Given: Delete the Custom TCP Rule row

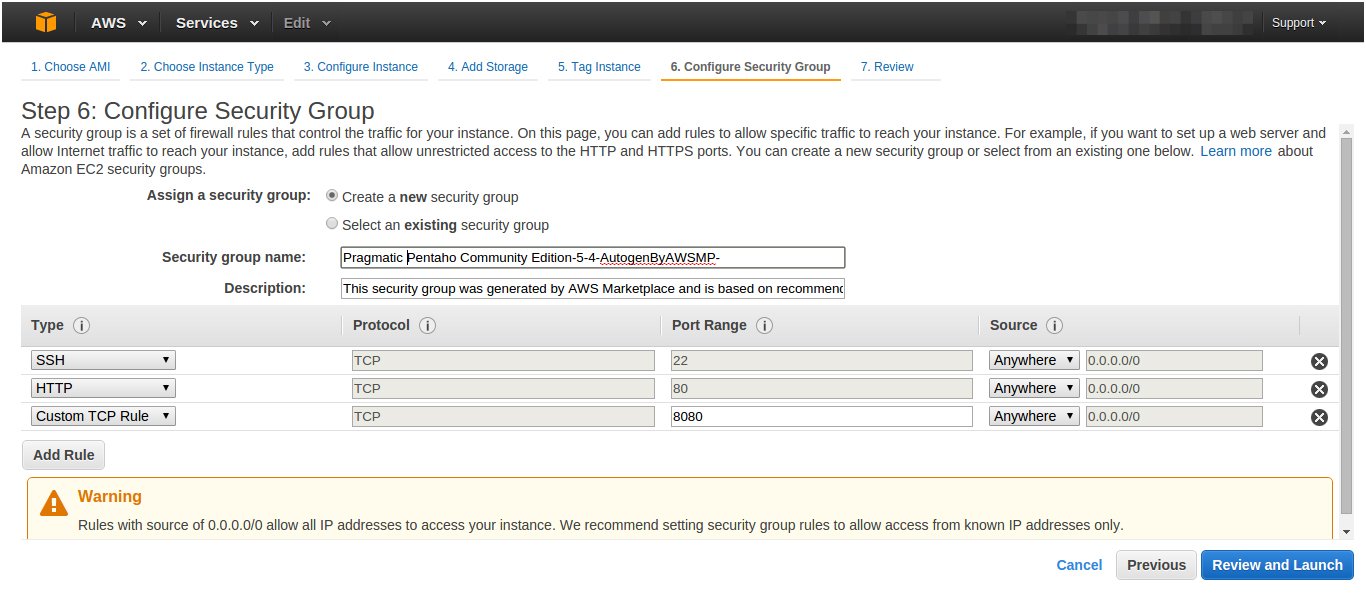Looking at the screenshot, I should [x=1319, y=417].
